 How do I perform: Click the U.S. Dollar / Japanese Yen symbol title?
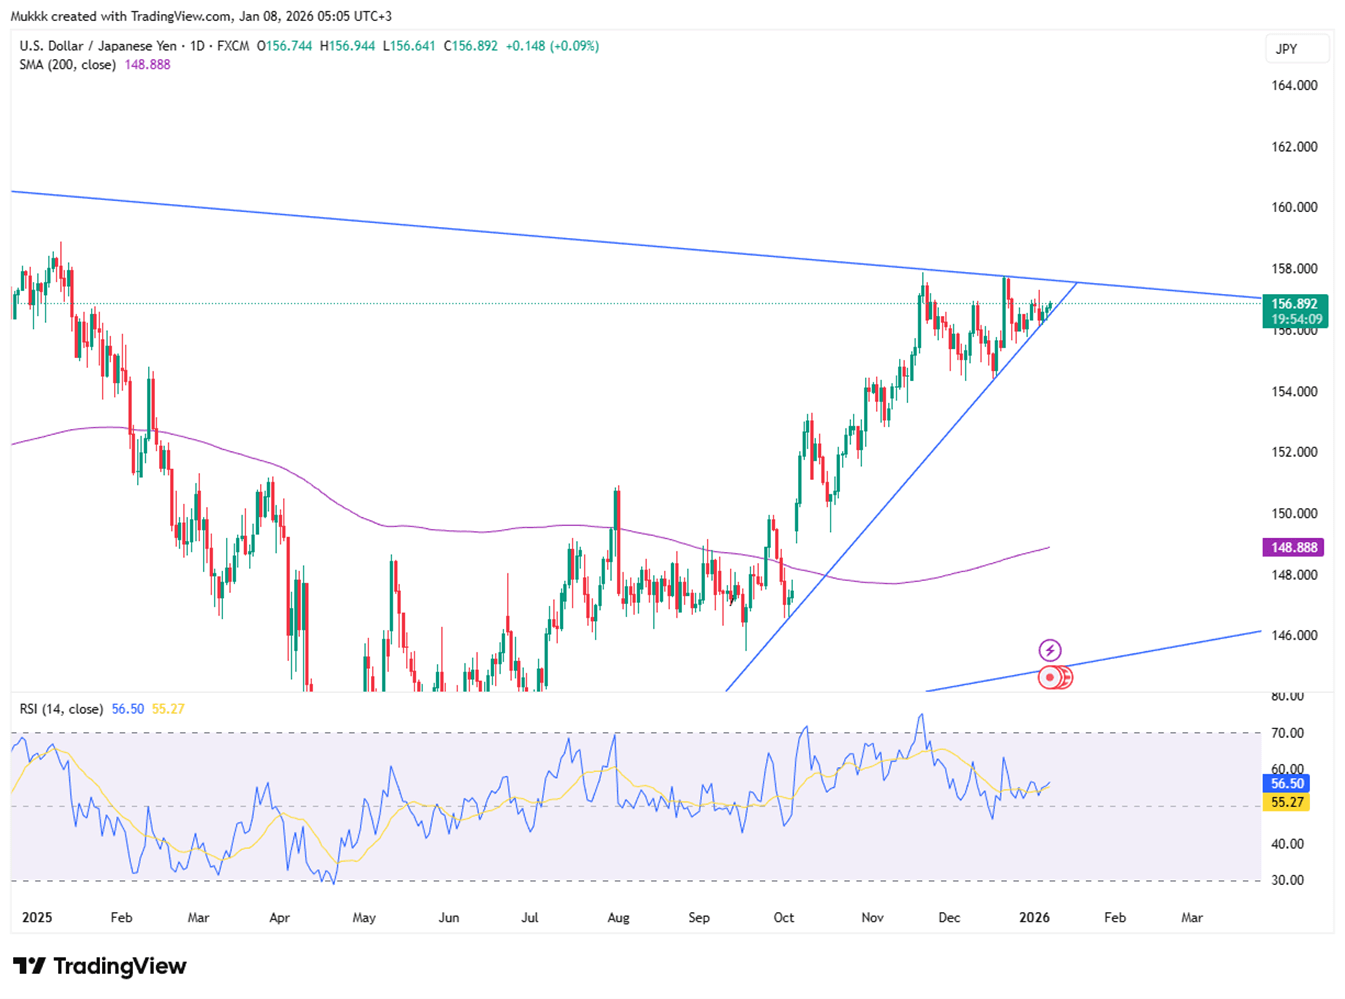pyautogui.click(x=100, y=46)
